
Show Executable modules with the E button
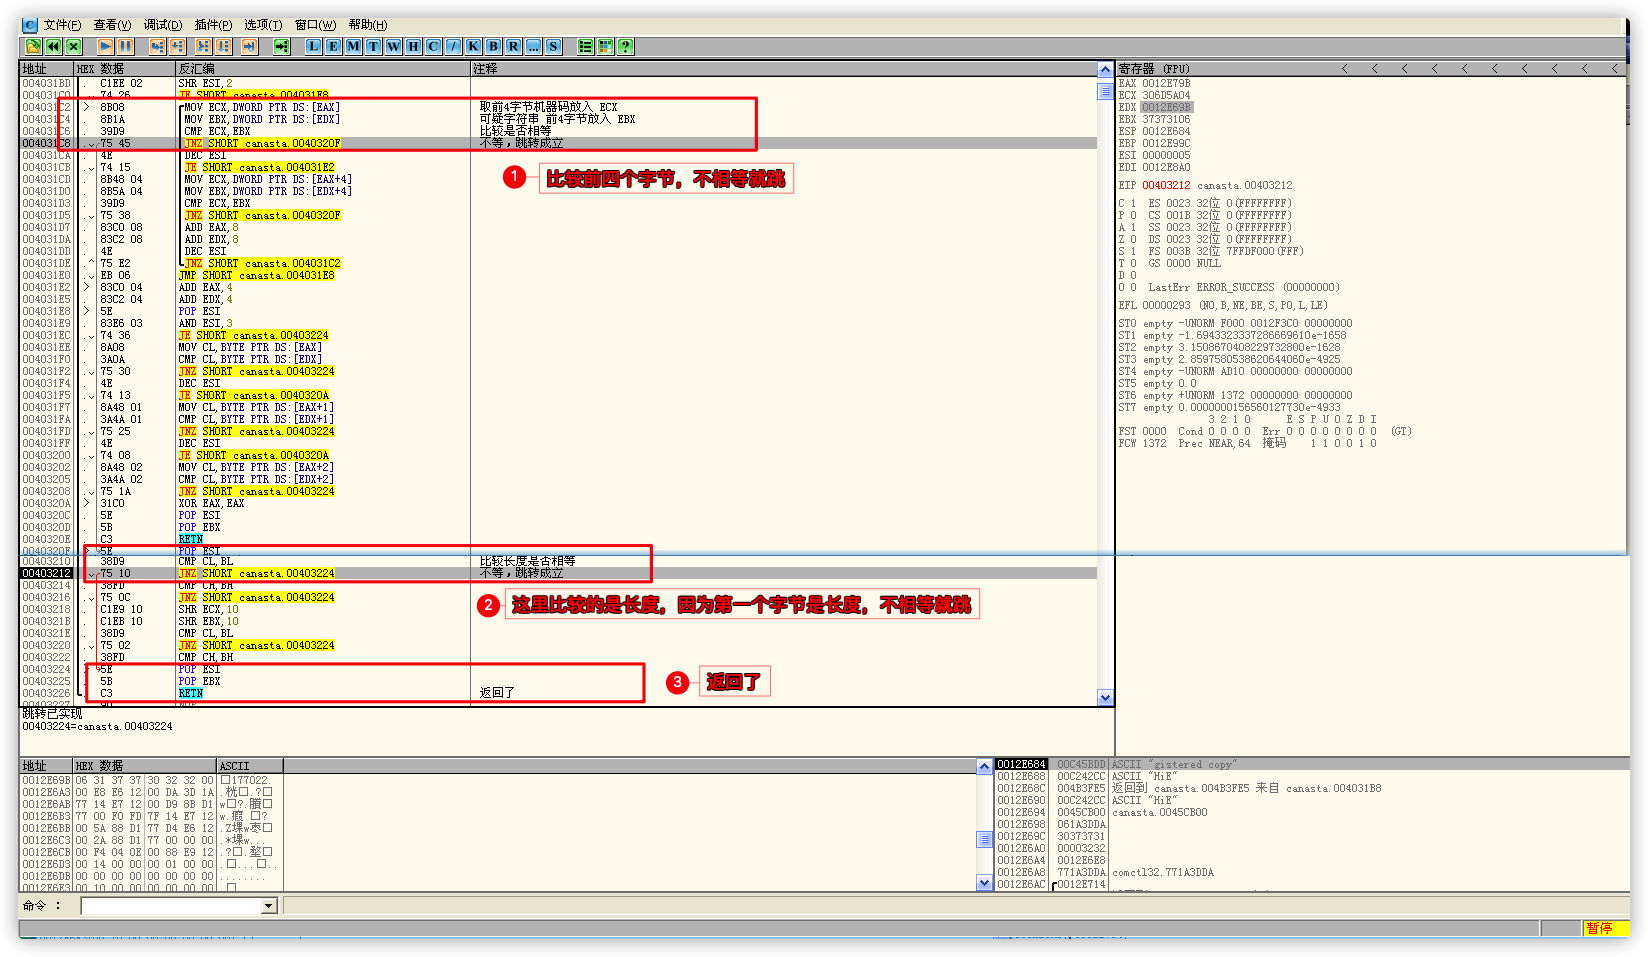pyautogui.click(x=334, y=46)
